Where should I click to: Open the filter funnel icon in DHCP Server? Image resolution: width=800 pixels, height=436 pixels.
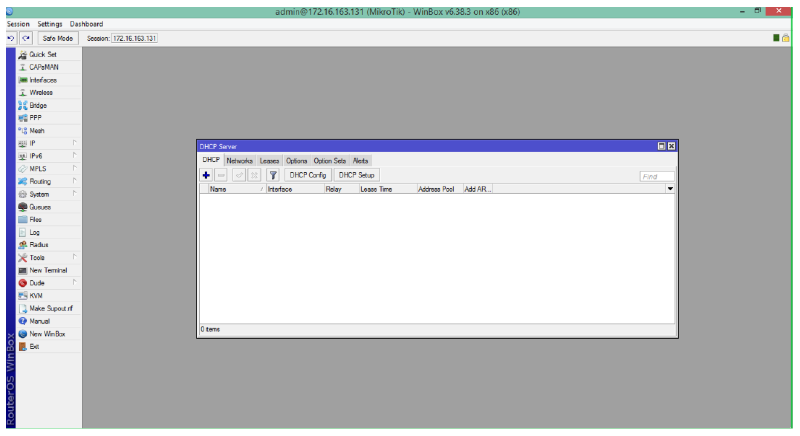pyautogui.click(x=273, y=175)
